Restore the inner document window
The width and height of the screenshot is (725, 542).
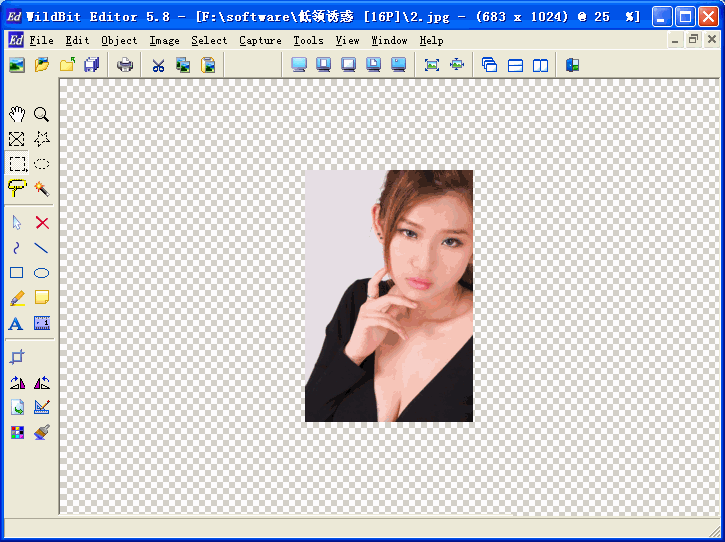(693, 40)
